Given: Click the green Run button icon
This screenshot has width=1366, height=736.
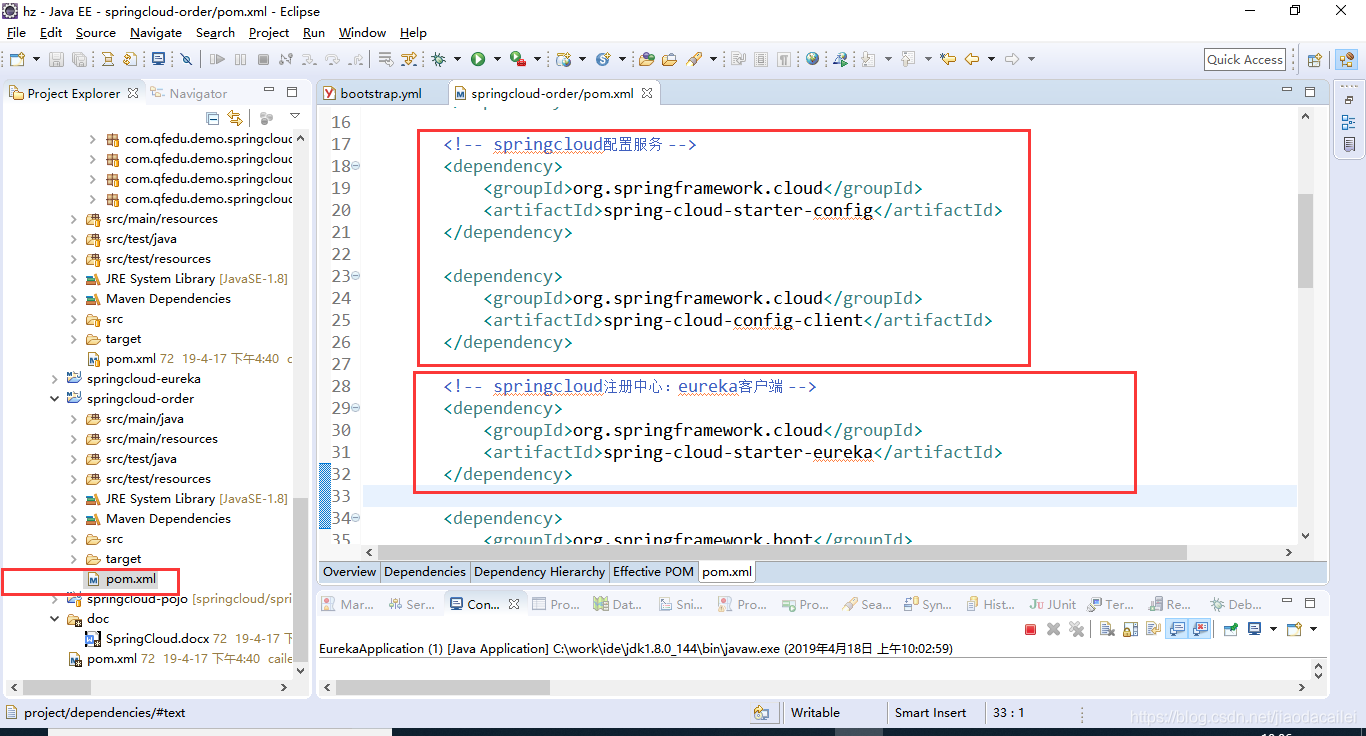Looking at the screenshot, I should click(x=478, y=59).
